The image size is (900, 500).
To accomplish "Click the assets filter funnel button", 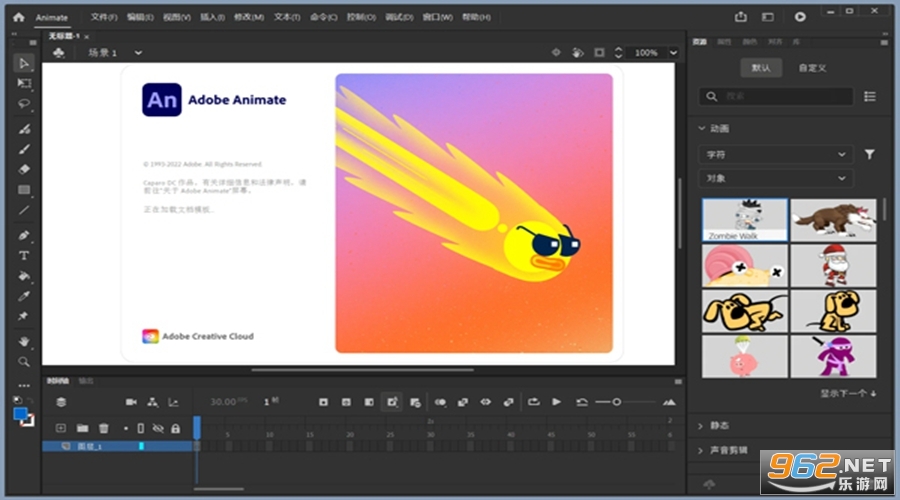I will tap(870, 154).
